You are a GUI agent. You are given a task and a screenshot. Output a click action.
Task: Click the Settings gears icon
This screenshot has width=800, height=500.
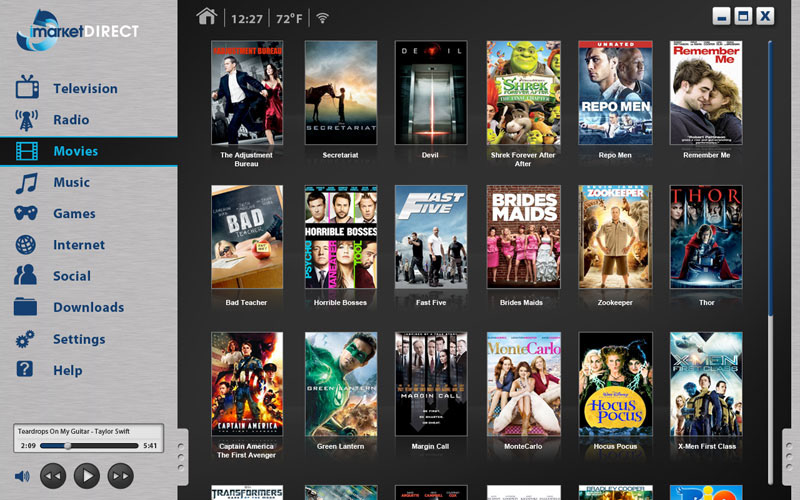25,339
